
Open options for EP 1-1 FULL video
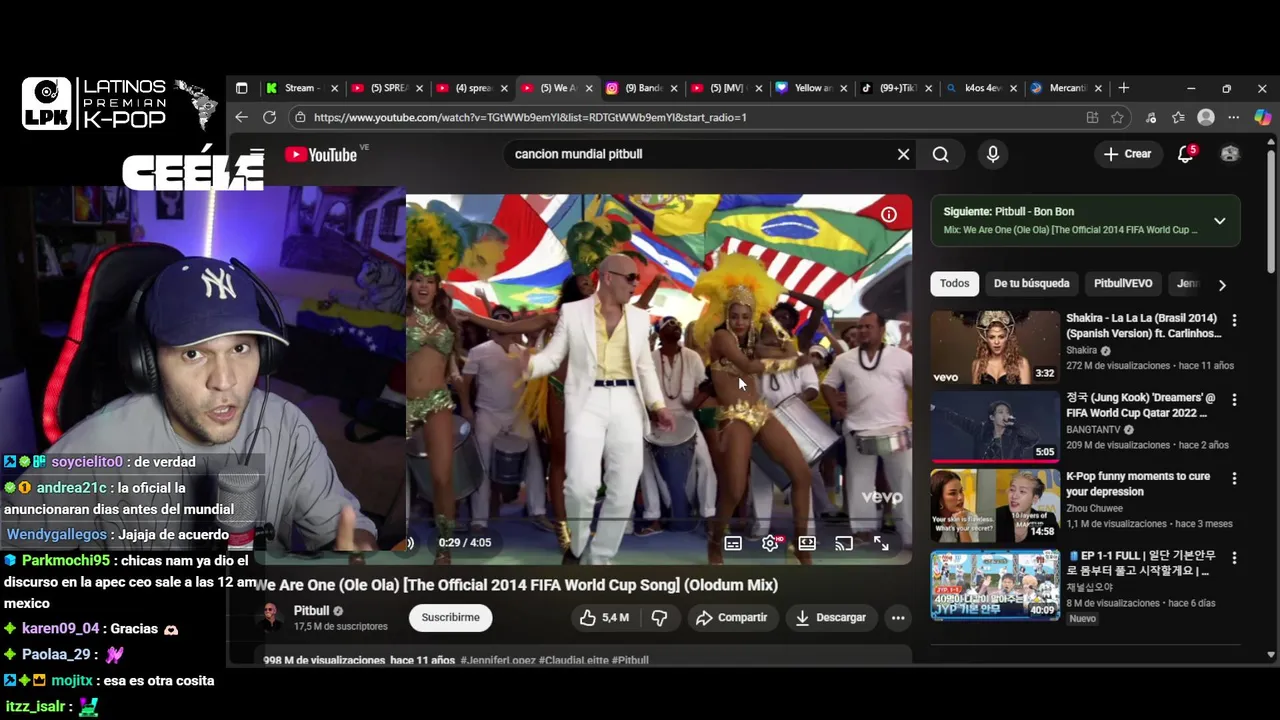coord(1234,557)
